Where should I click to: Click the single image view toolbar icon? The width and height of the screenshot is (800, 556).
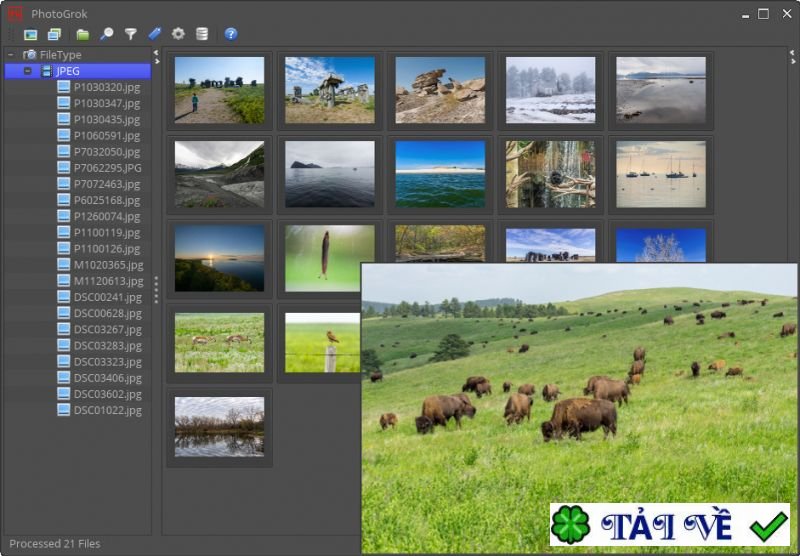point(31,34)
